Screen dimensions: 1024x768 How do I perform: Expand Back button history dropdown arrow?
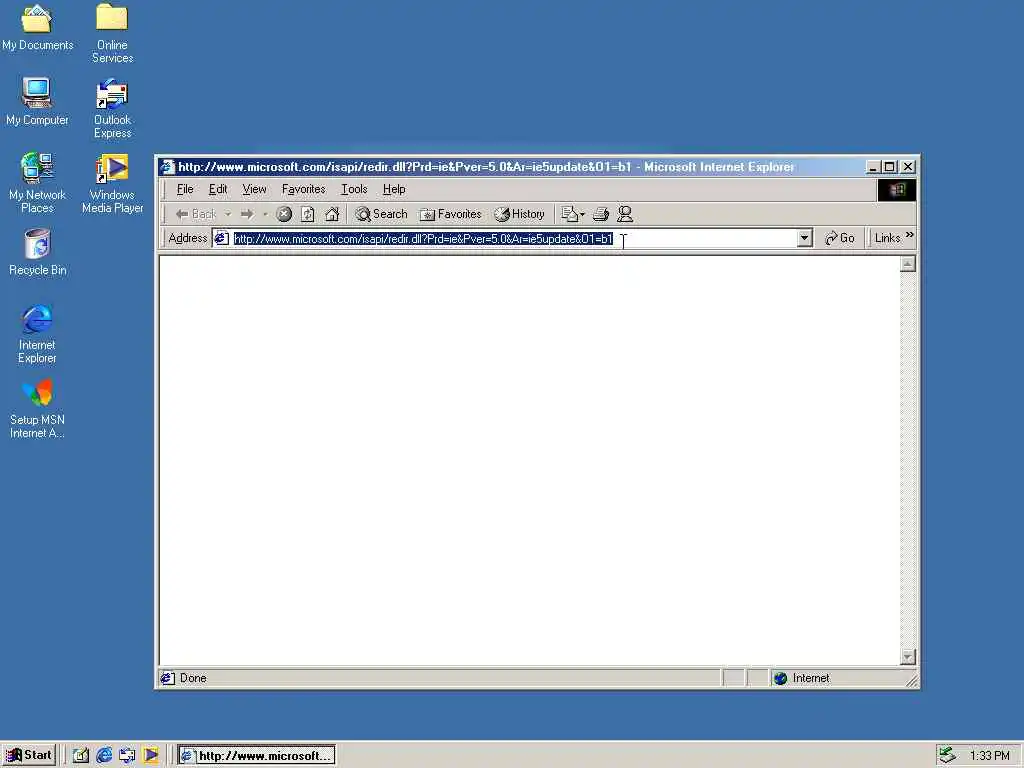tap(228, 214)
